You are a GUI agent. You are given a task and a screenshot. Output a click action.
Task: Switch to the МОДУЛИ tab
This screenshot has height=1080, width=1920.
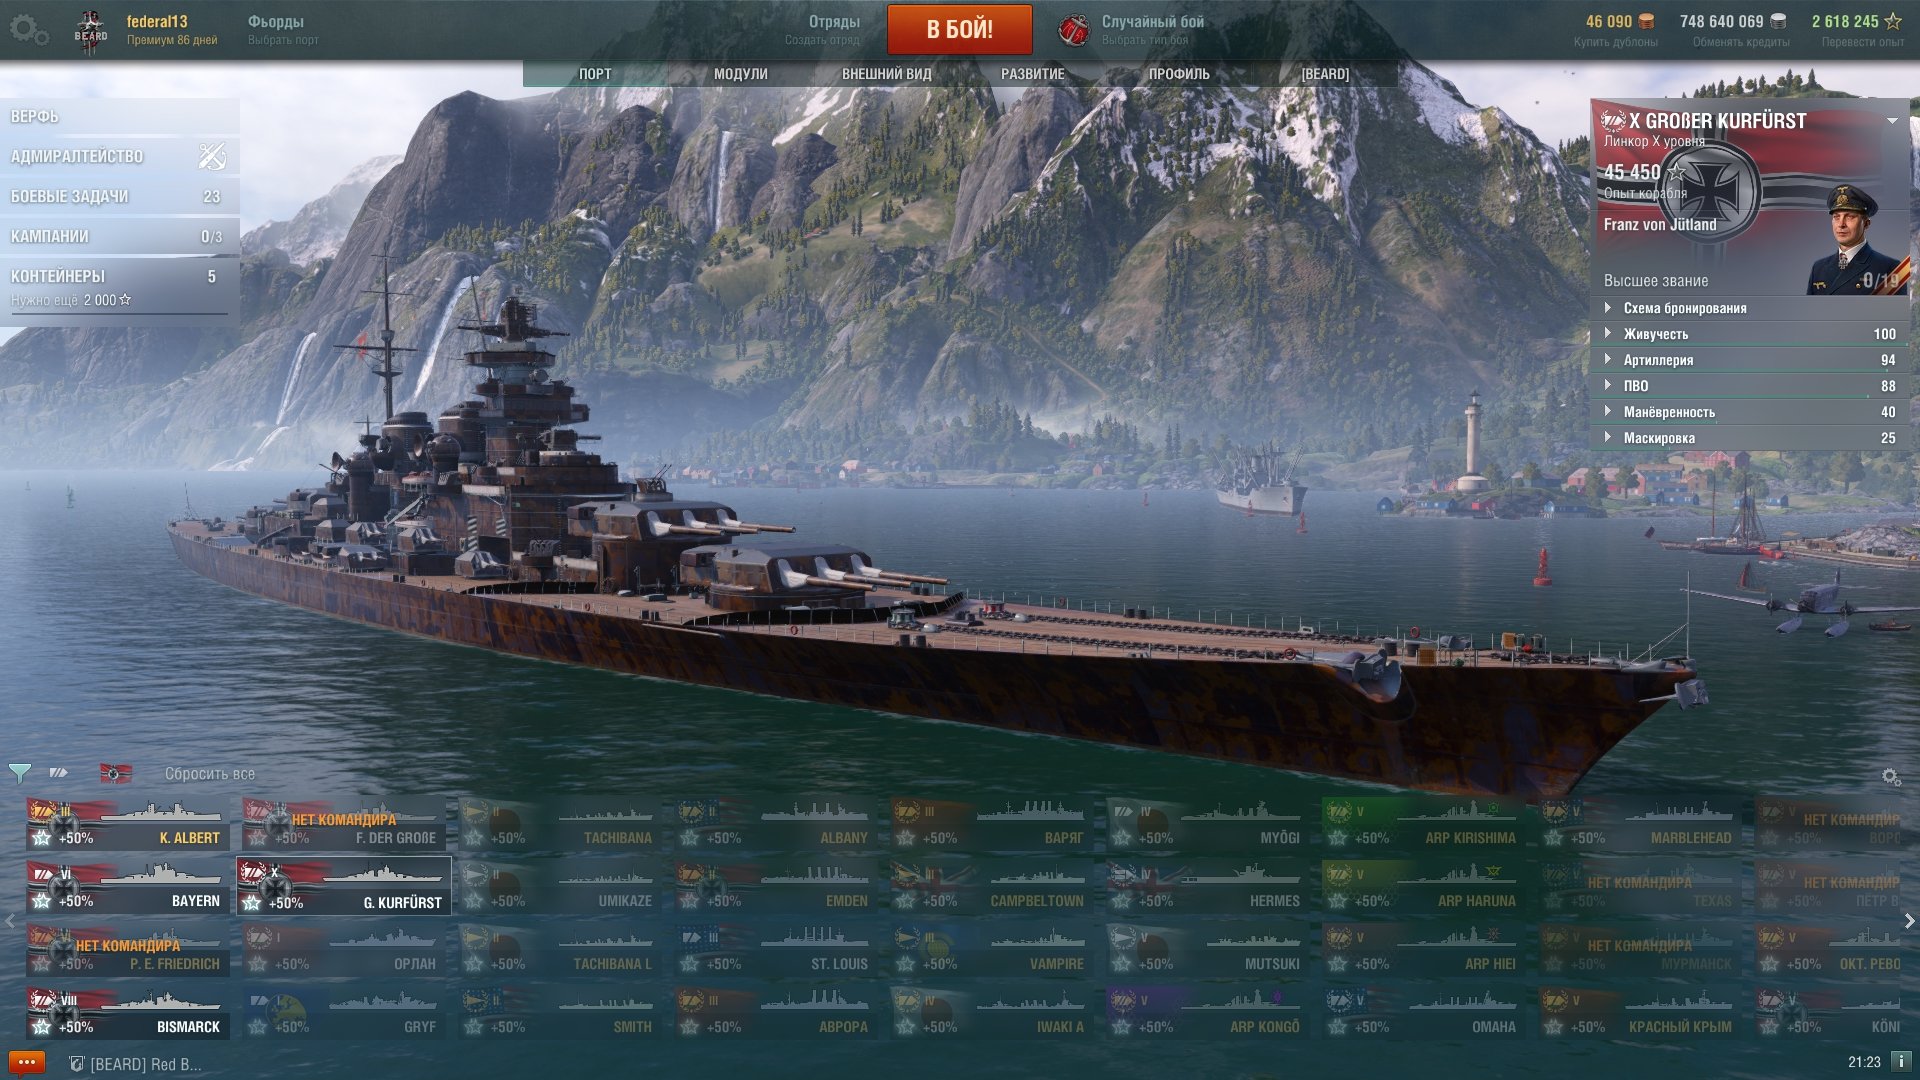point(741,74)
